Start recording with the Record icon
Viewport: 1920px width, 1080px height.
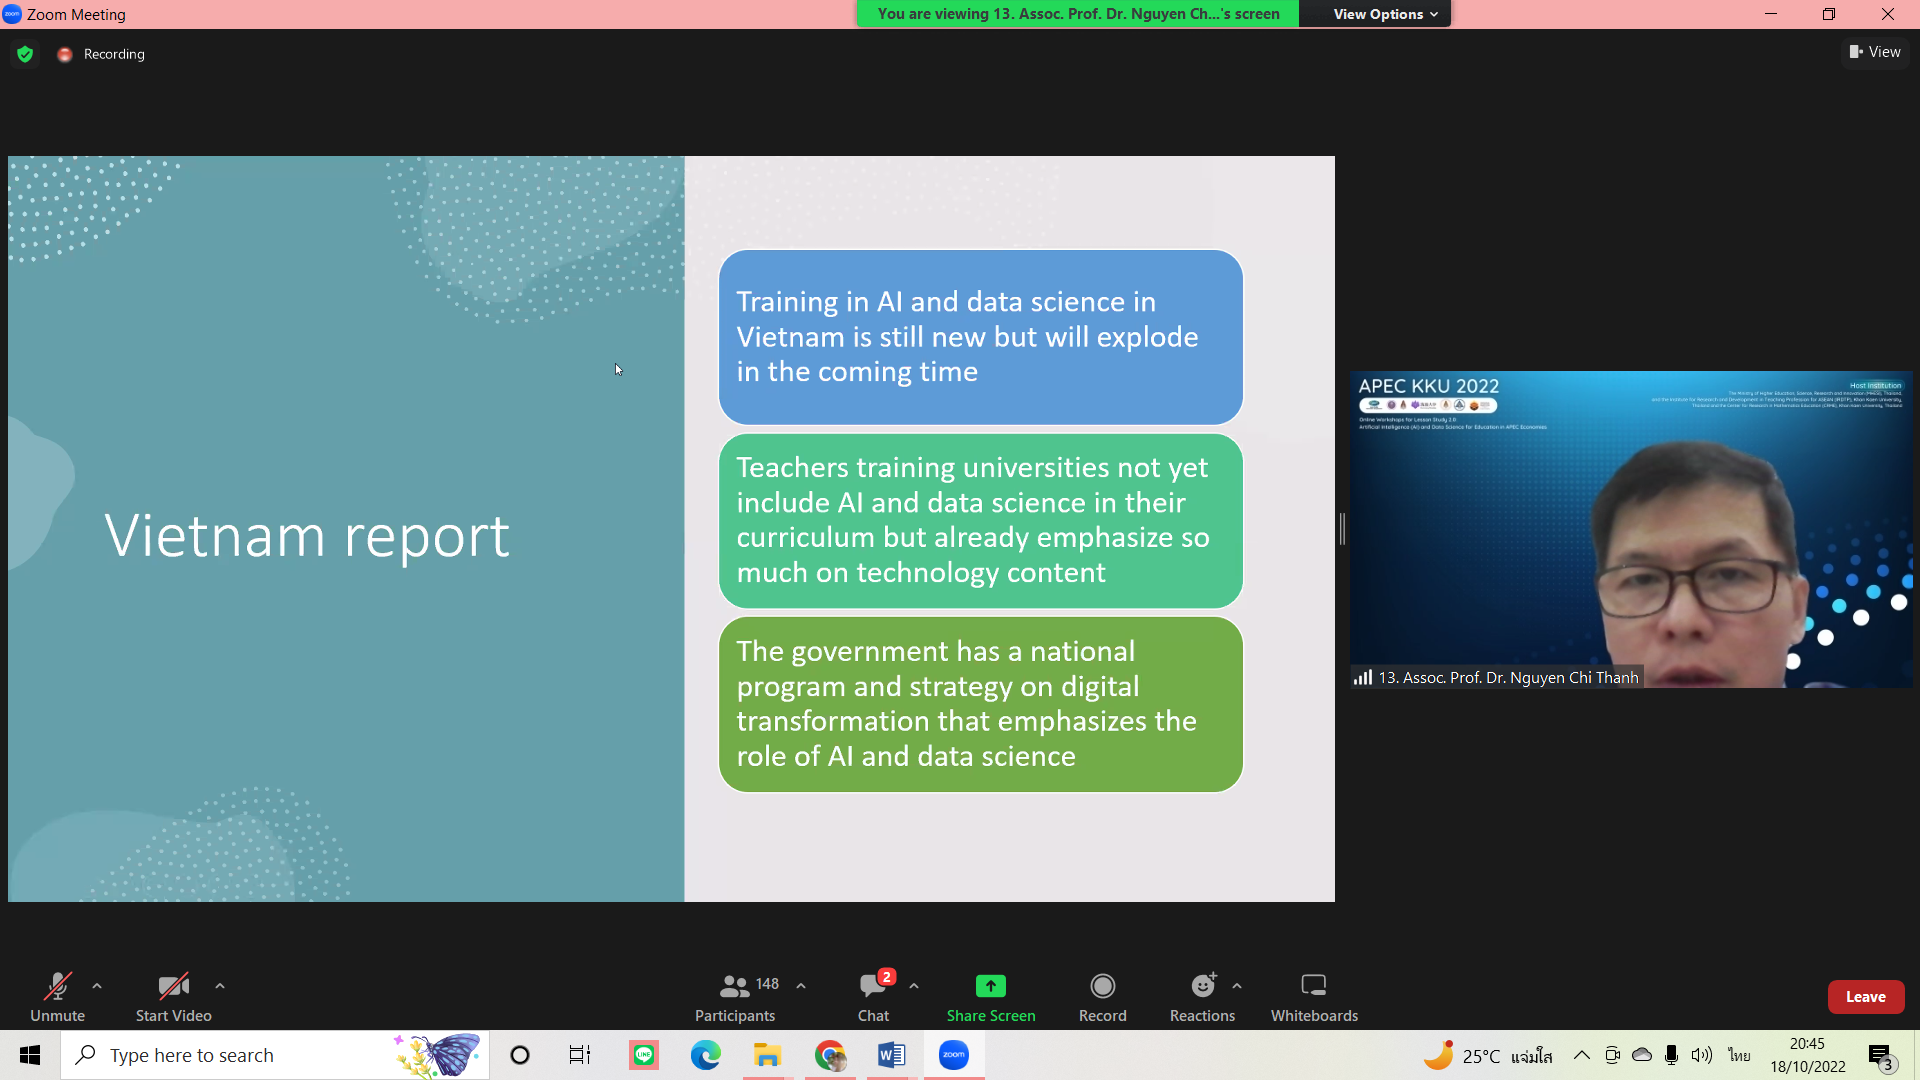click(1102, 986)
